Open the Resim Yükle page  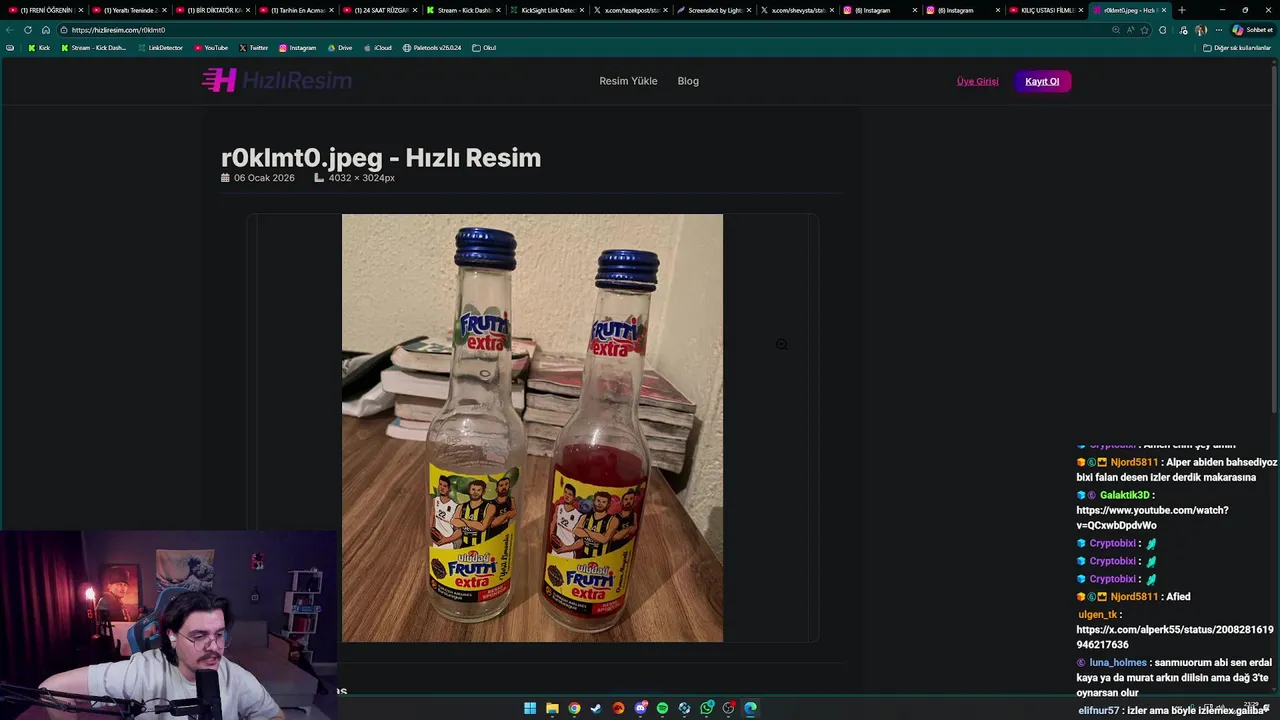pyautogui.click(x=628, y=81)
